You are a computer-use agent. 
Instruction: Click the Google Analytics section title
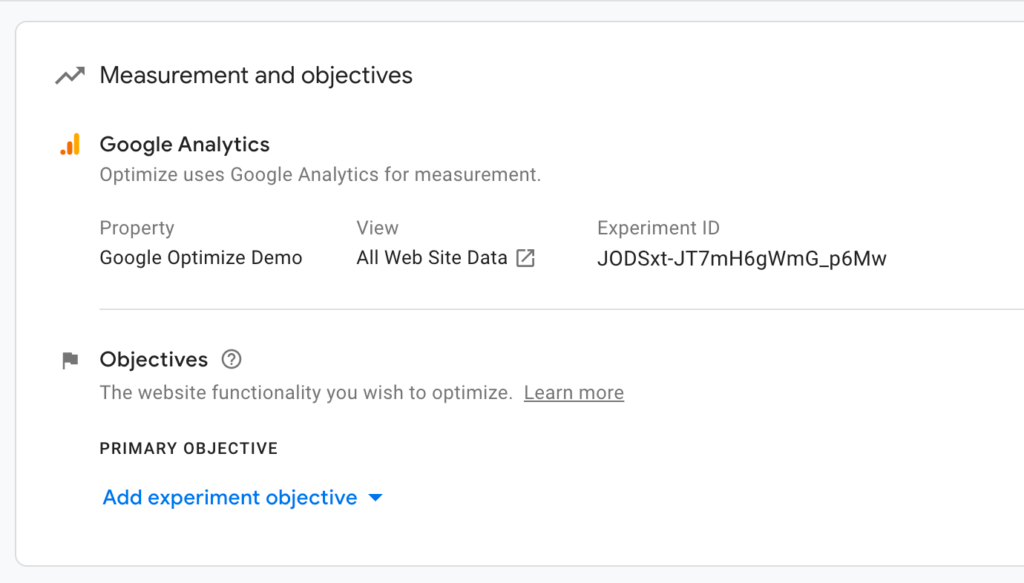pyautogui.click(x=185, y=145)
